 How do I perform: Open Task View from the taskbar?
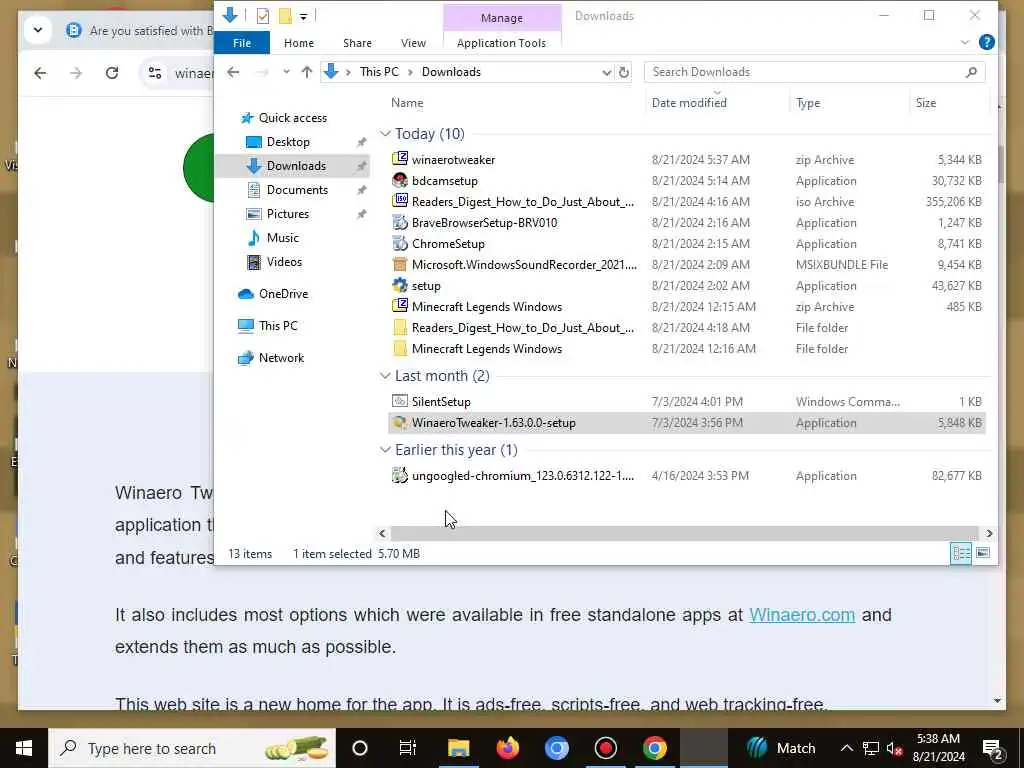[408, 748]
